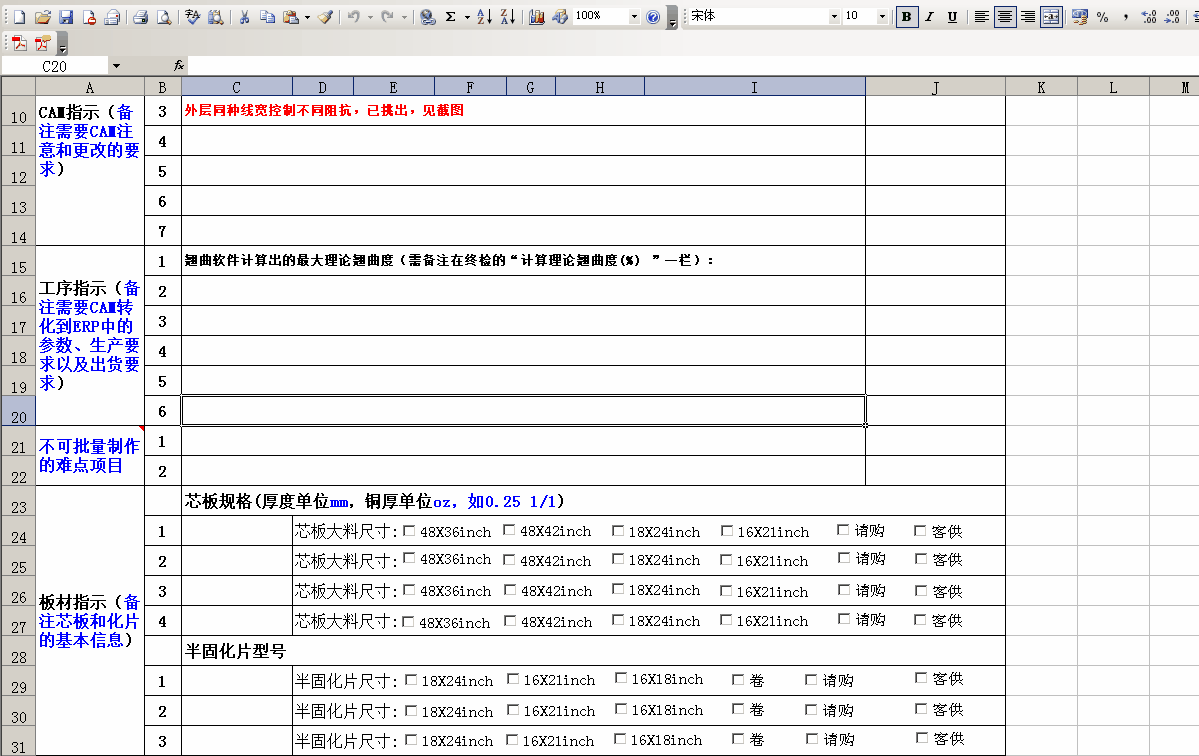Select column J header
Image resolution: width=1199 pixels, height=756 pixels.
(935, 87)
